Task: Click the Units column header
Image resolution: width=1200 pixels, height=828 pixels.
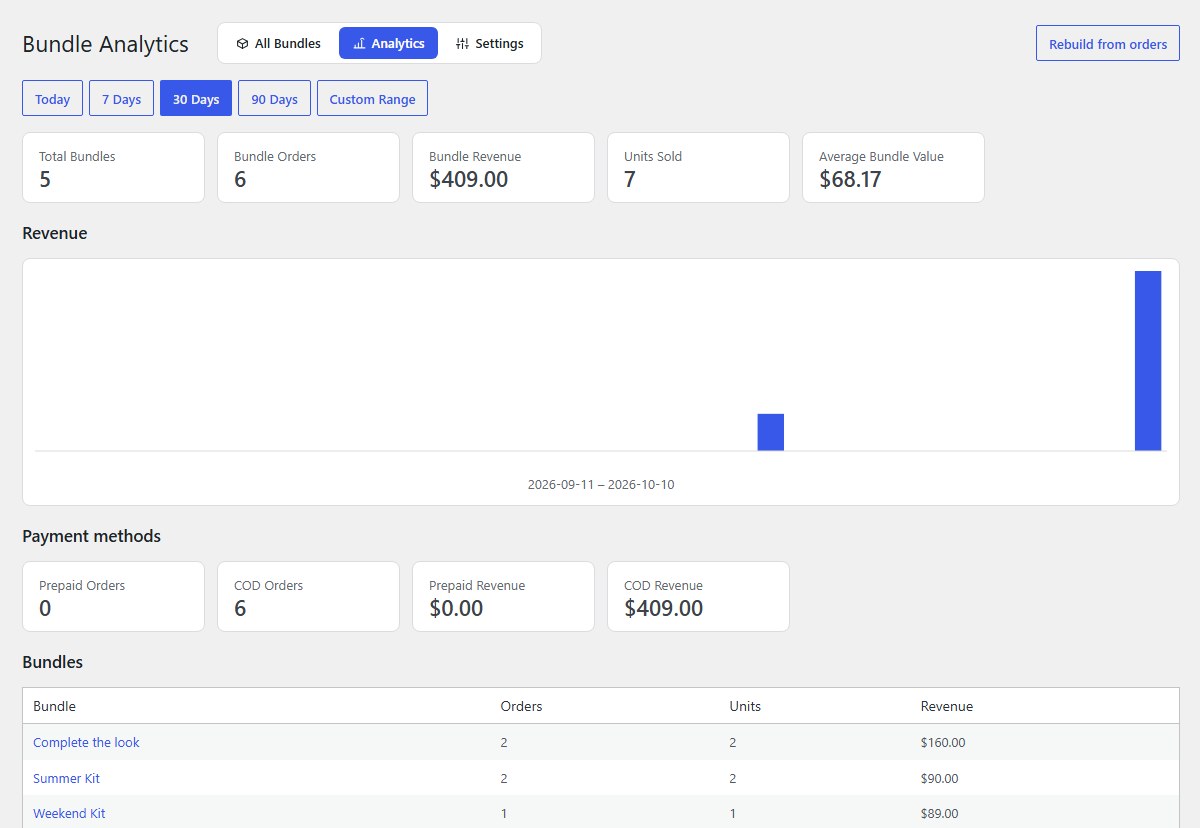Action: [745, 706]
